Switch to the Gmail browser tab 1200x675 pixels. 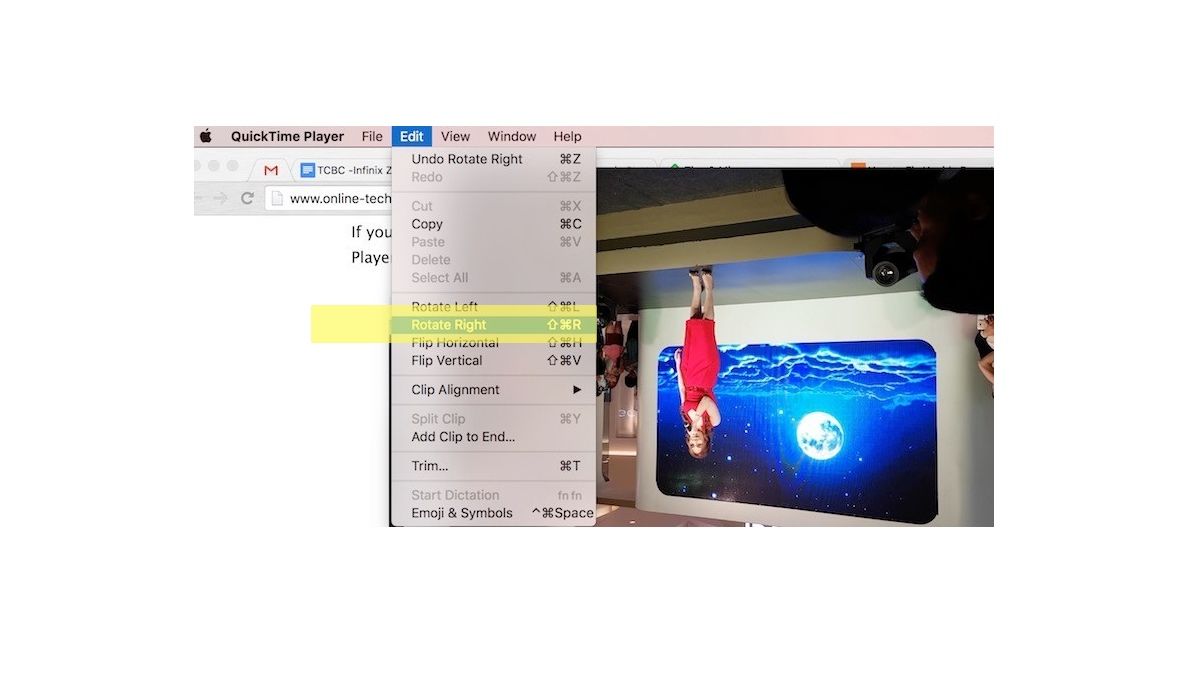point(271,170)
